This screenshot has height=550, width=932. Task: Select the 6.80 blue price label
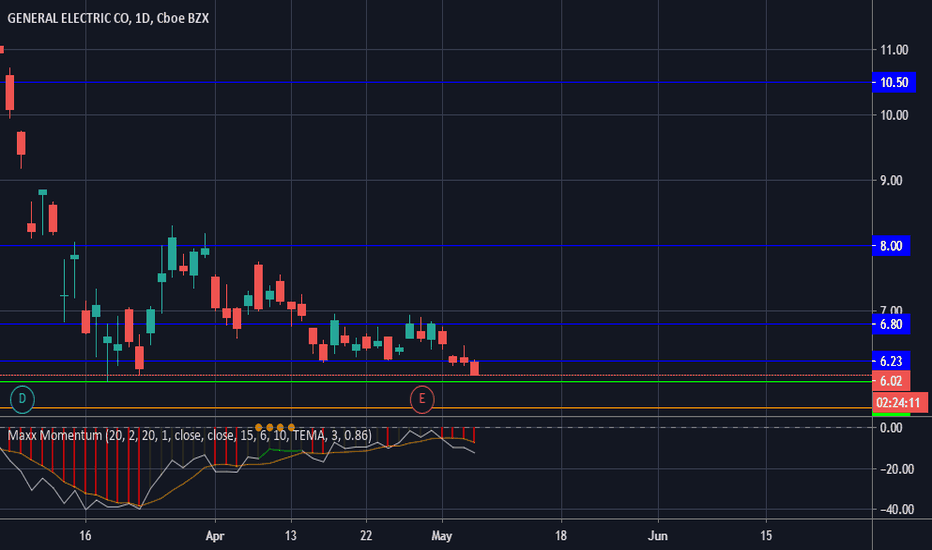pyautogui.click(x=890, y=324)
